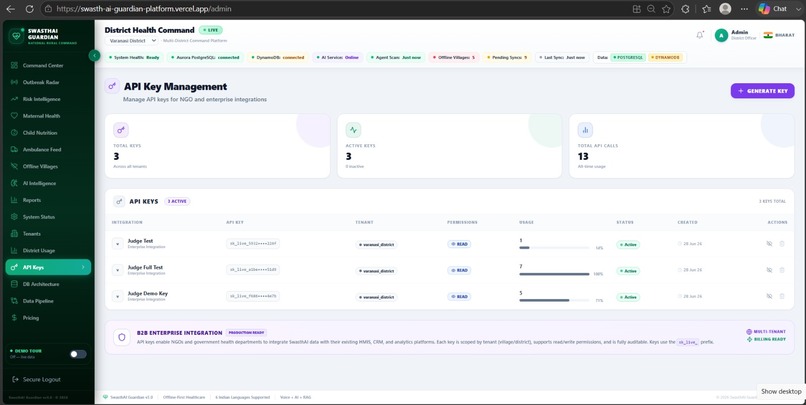Click the DYNAMODB data badge
This screenshot has width=806, height=405.
click(666, 58)
